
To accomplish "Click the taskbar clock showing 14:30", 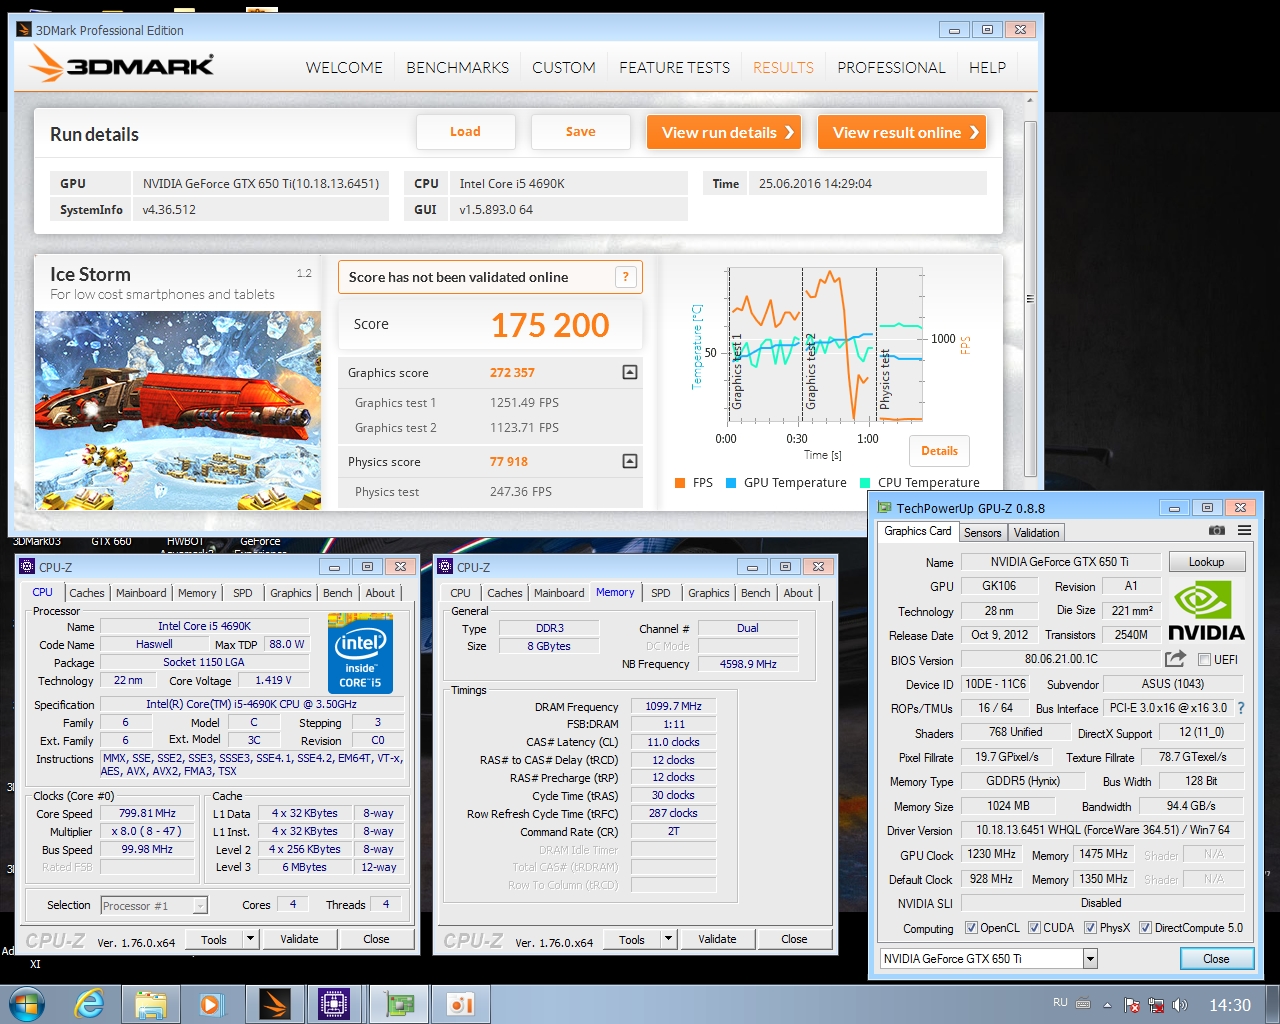I will click(1230, 1005).
